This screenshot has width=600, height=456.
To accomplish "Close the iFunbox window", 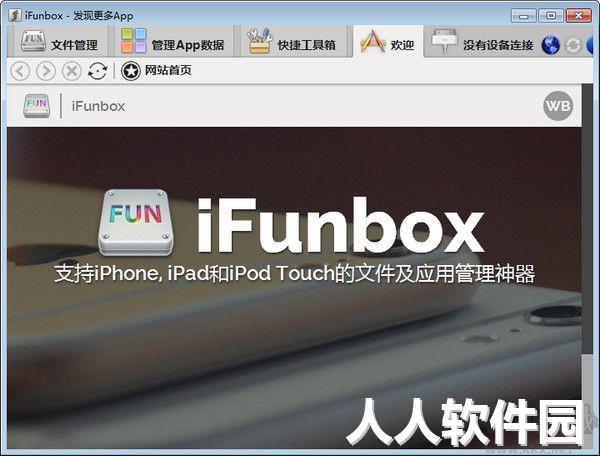I will (578, 16).
